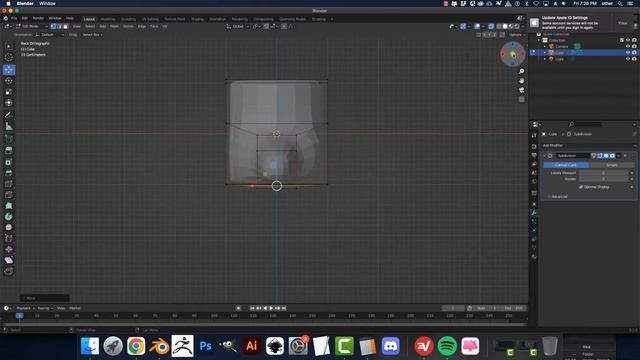Select the Extrude Region tool

(9, 151)
